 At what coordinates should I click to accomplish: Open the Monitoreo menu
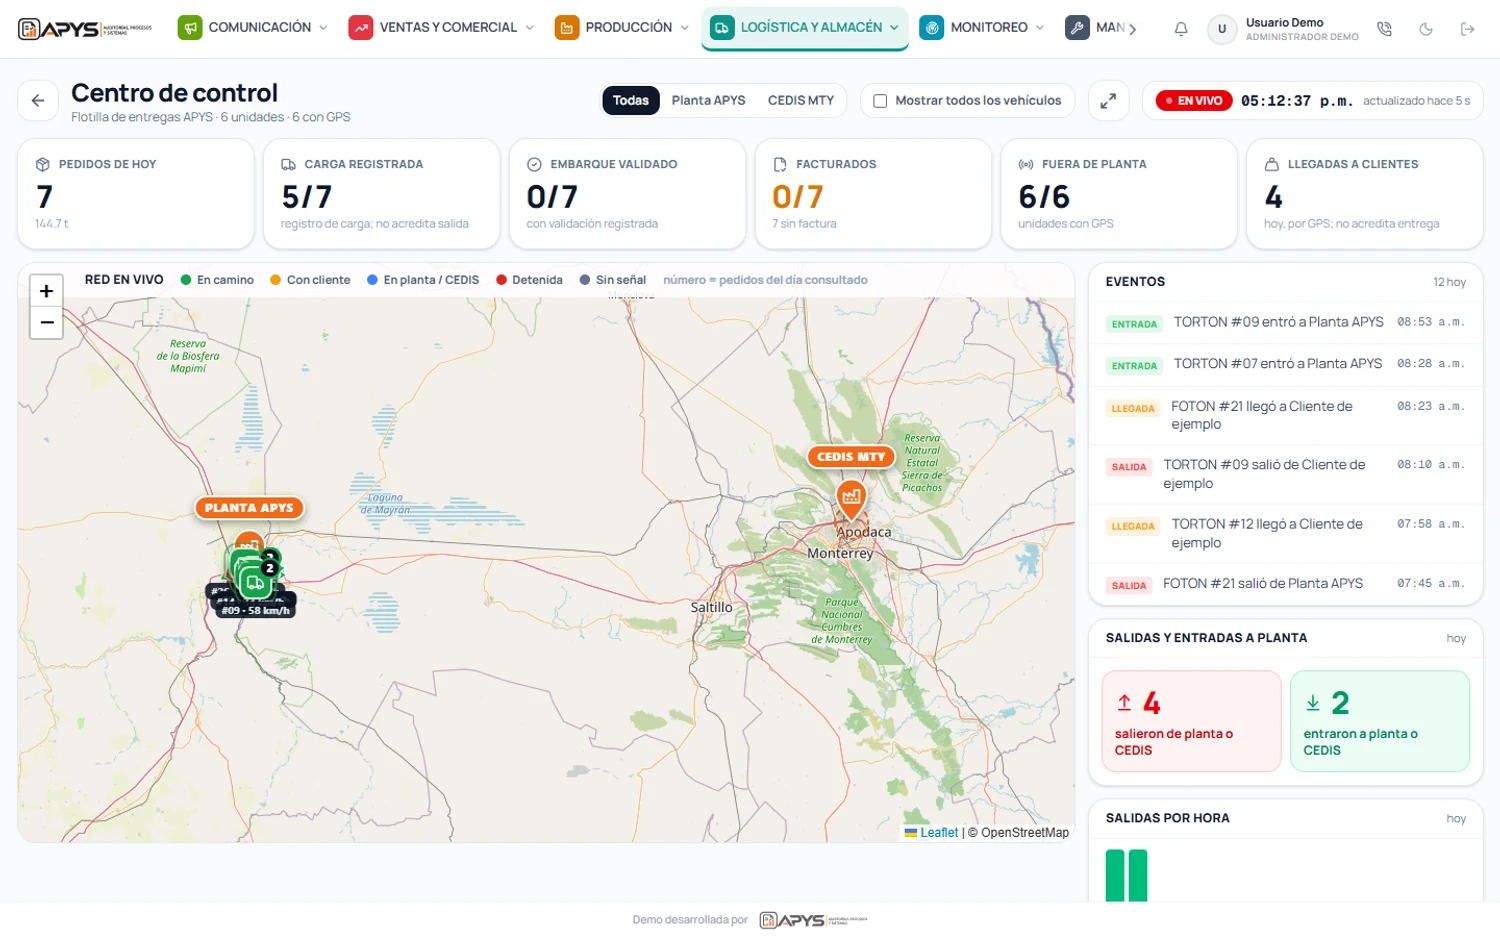(981, 28)
